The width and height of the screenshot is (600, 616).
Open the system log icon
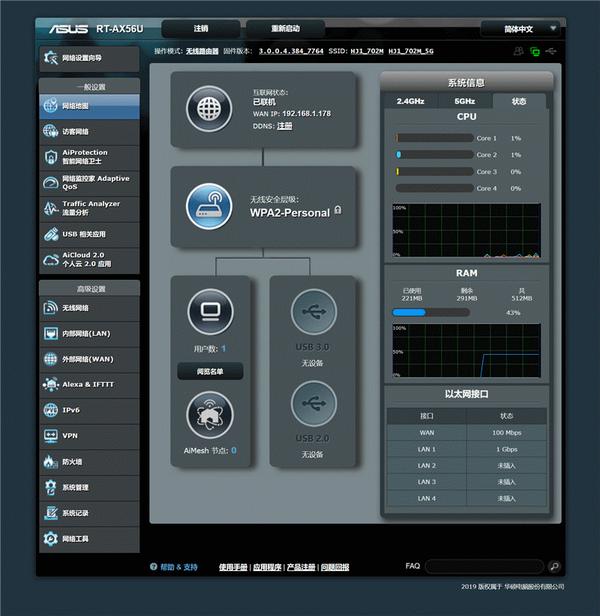[x=51, y=513]
